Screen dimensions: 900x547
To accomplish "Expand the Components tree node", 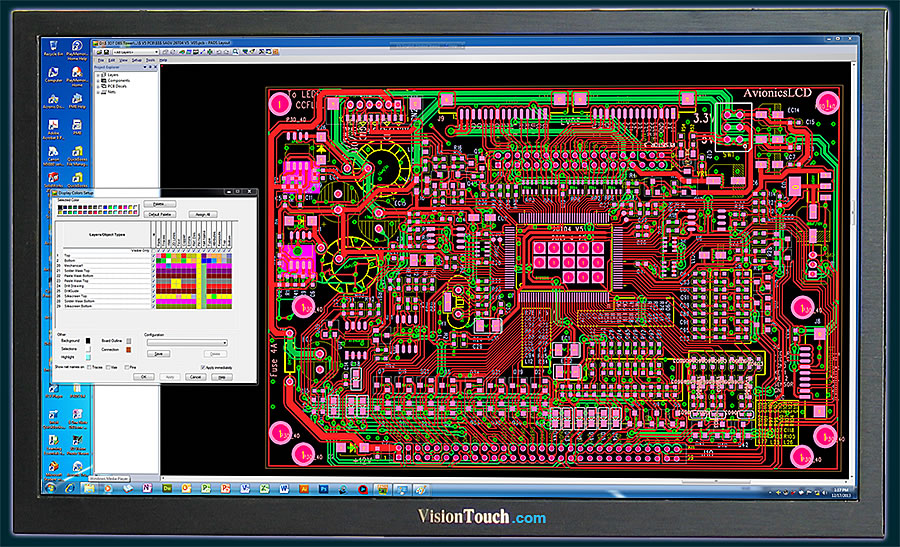I will point(98,83).
